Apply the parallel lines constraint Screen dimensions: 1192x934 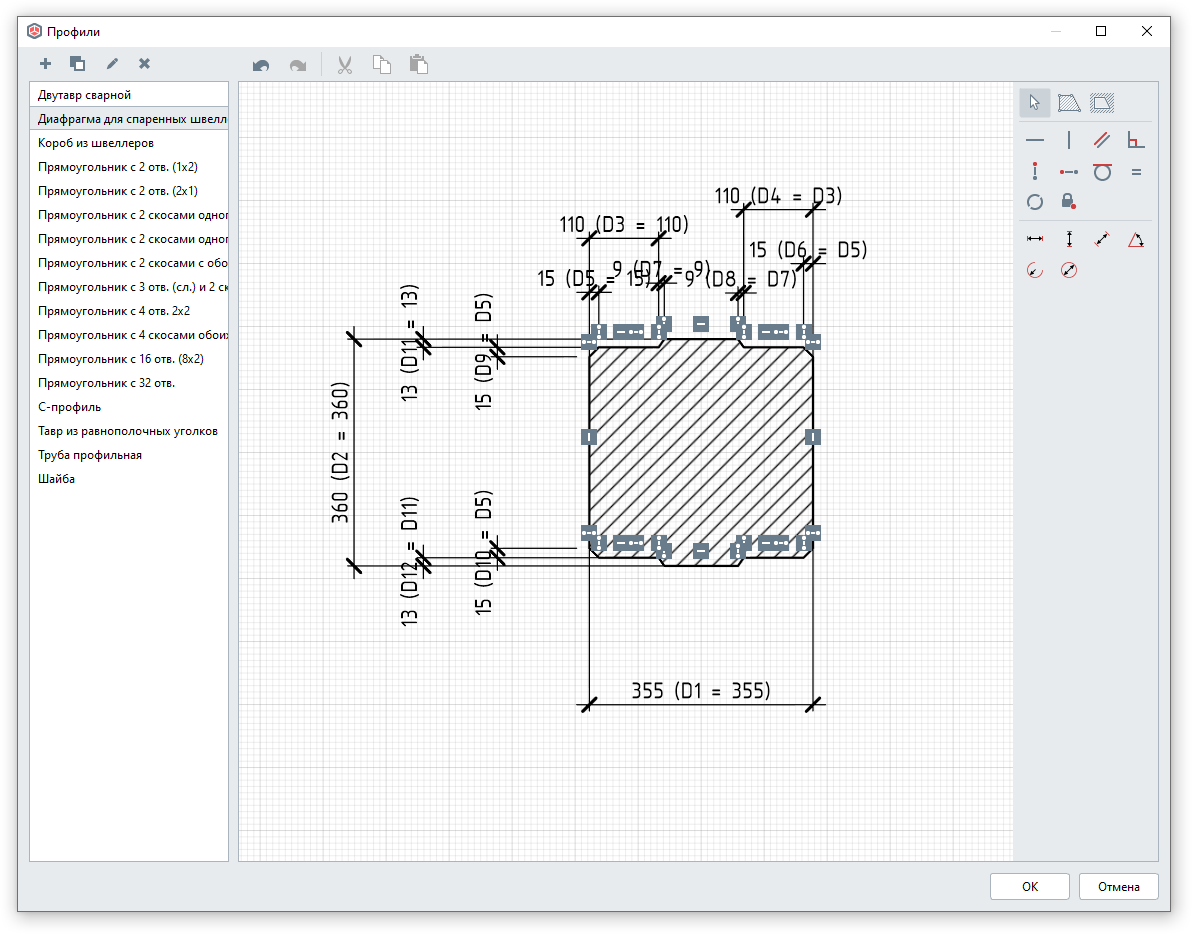(x=1102, y=141)
